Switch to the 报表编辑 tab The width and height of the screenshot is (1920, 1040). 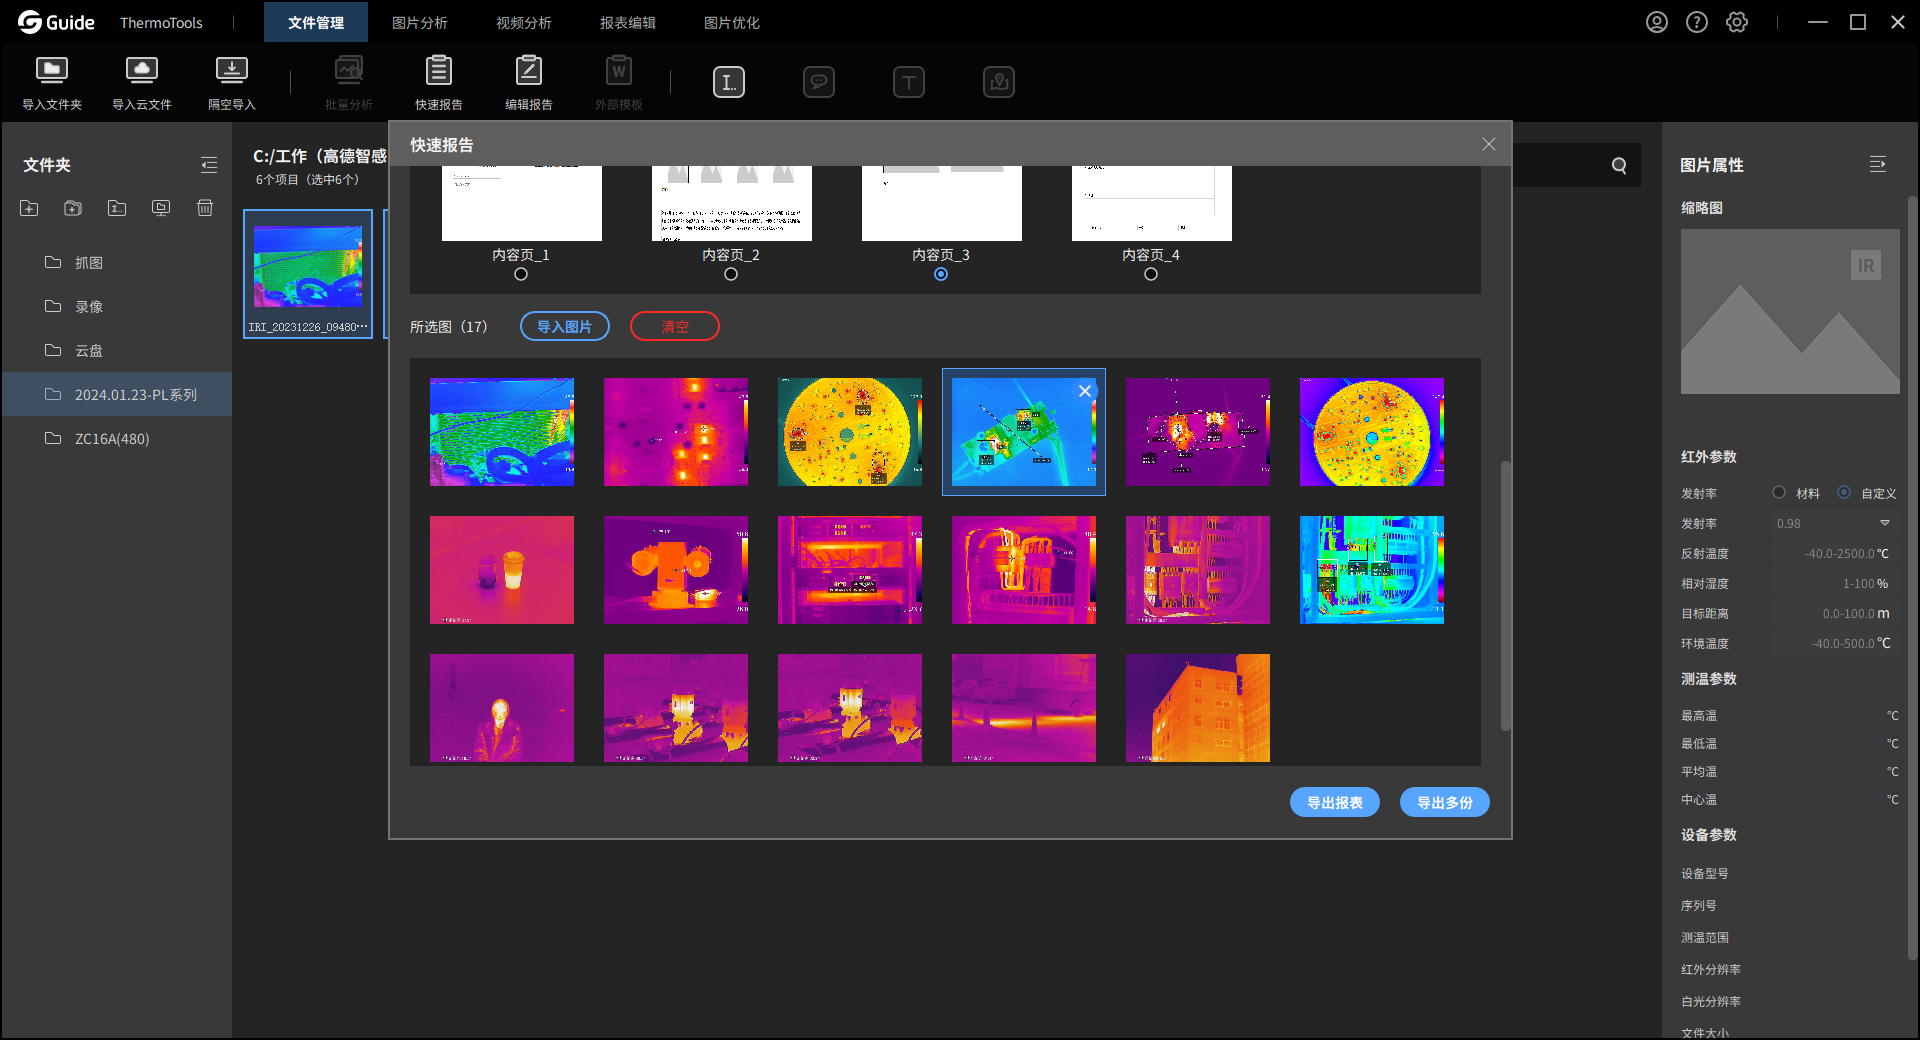[628, 22]
